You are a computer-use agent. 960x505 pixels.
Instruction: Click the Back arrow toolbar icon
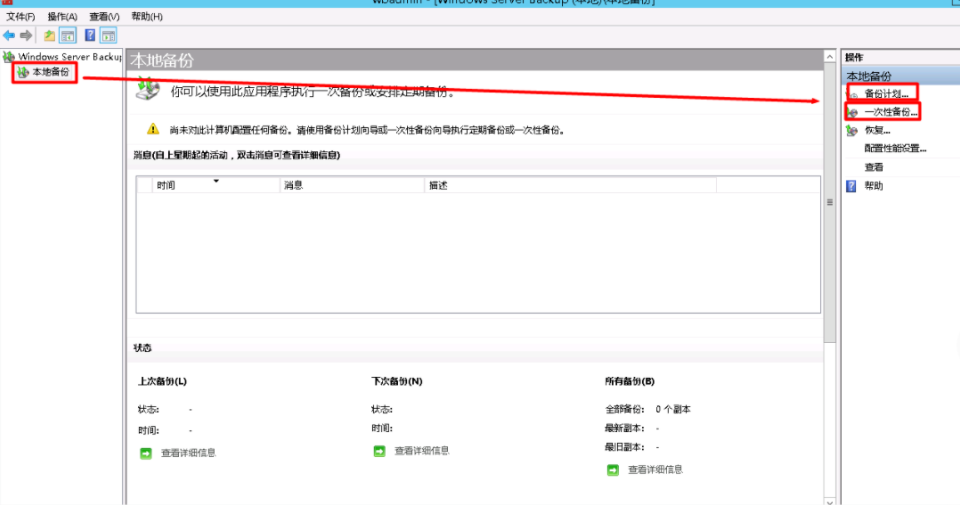[10, 36]
